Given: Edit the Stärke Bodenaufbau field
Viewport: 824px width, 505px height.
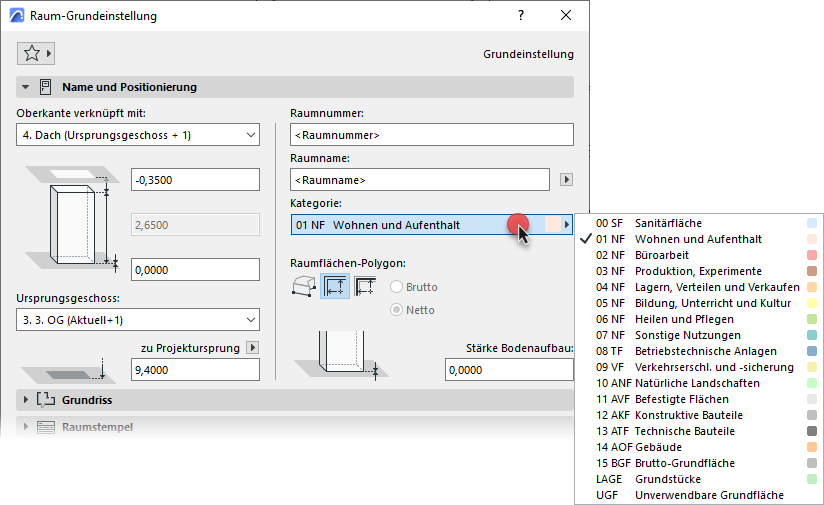Looking at the screenshot, I should (x=509, y=370).
